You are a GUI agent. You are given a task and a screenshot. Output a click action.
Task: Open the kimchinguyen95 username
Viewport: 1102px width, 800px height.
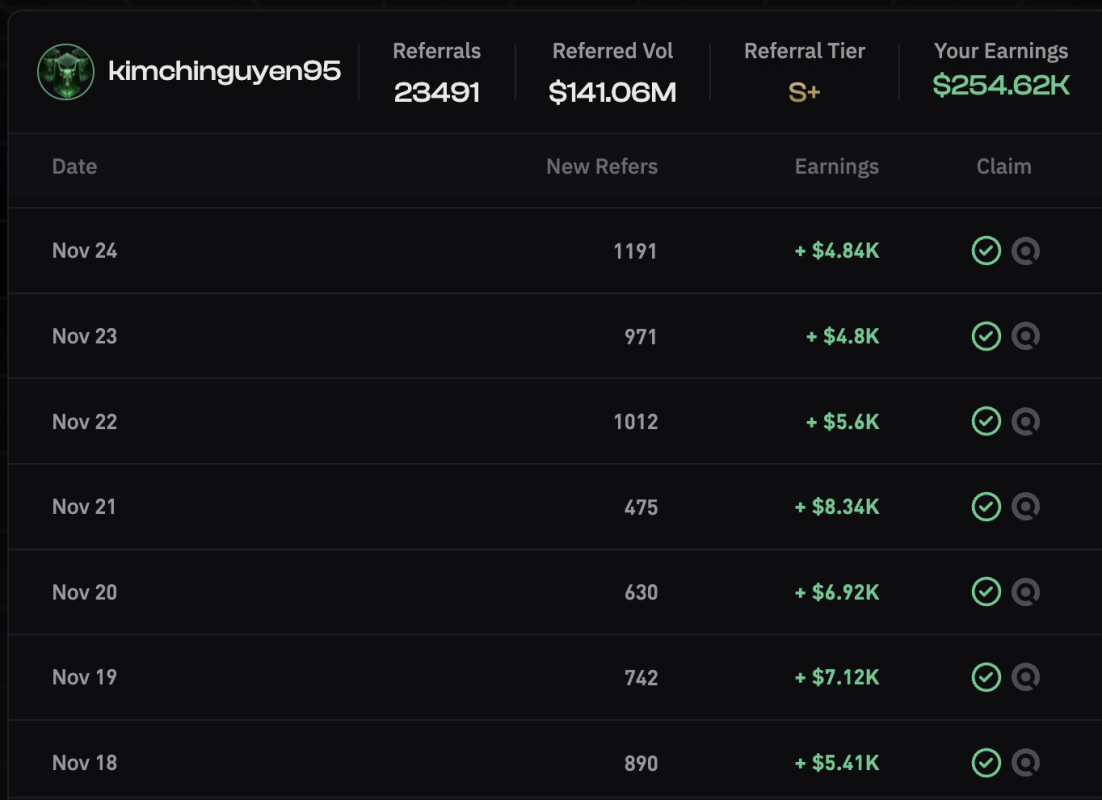pyautogui.click(x=224, y=71)
